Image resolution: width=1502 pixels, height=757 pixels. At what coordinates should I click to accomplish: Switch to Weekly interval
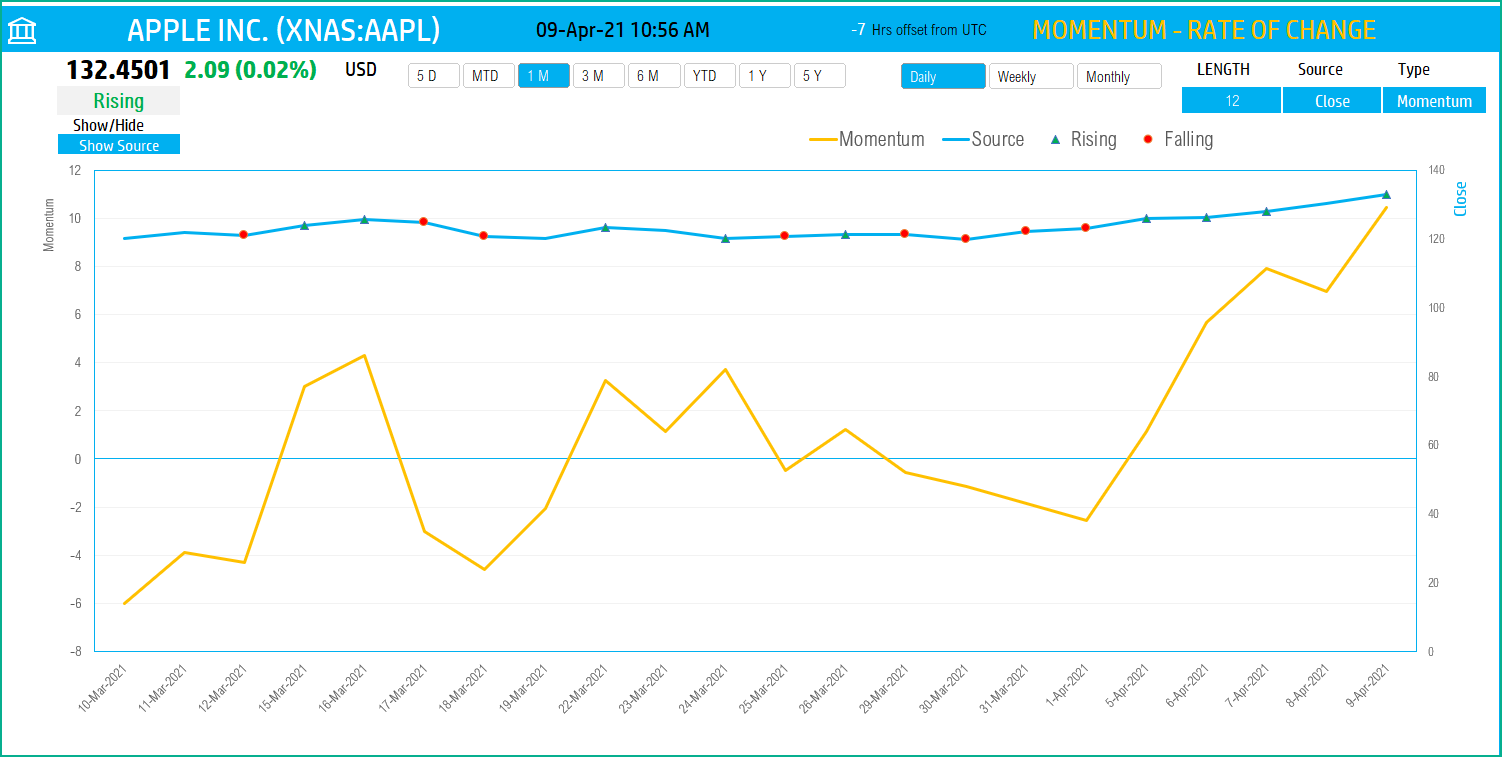1031,76
